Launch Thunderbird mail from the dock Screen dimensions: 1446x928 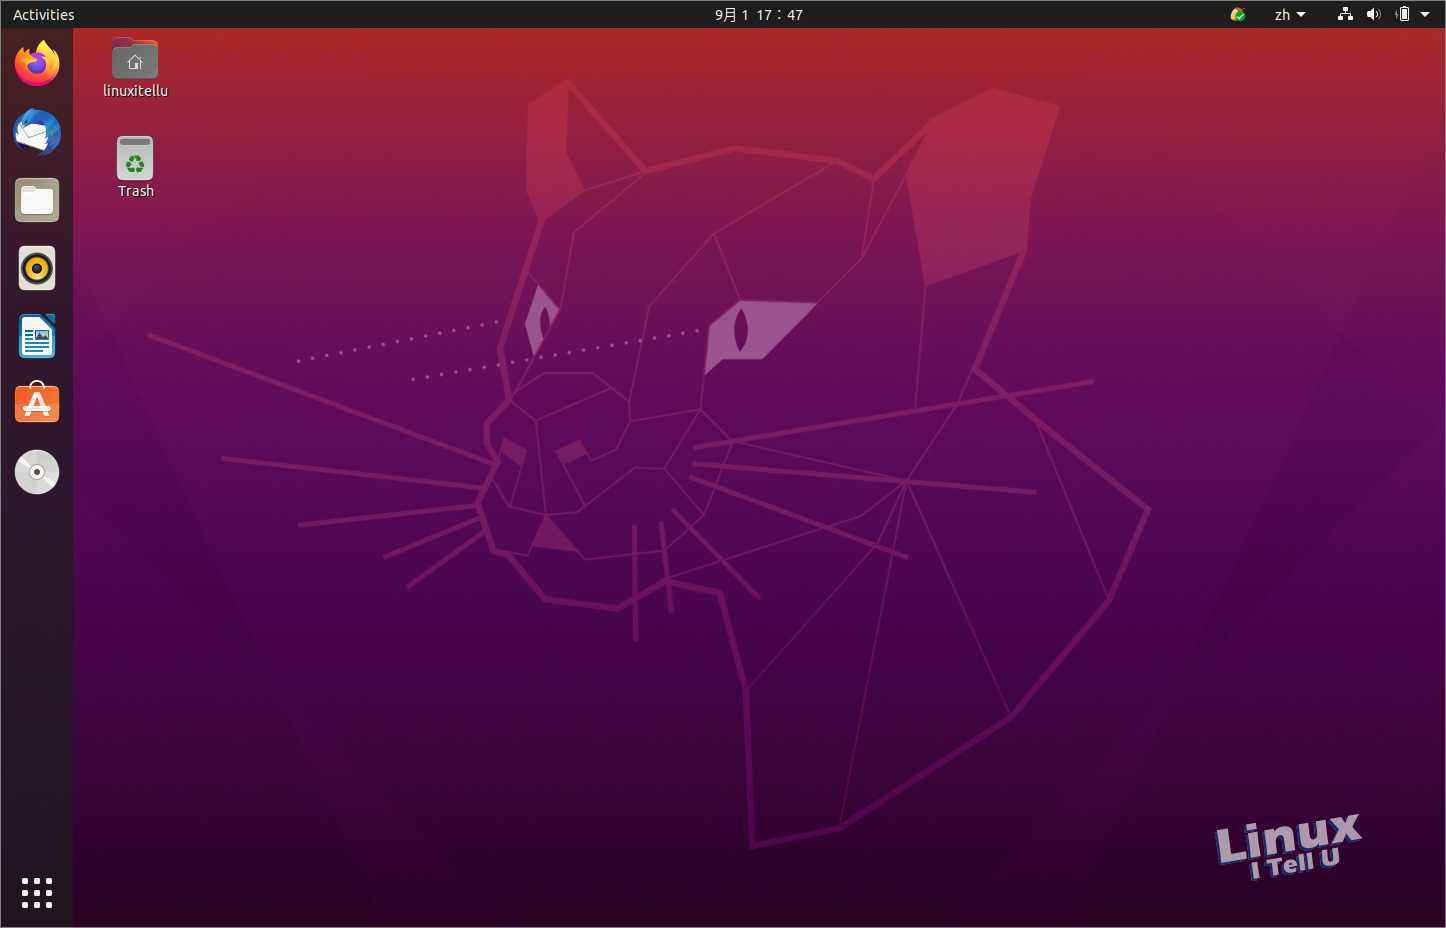(37, 132)
